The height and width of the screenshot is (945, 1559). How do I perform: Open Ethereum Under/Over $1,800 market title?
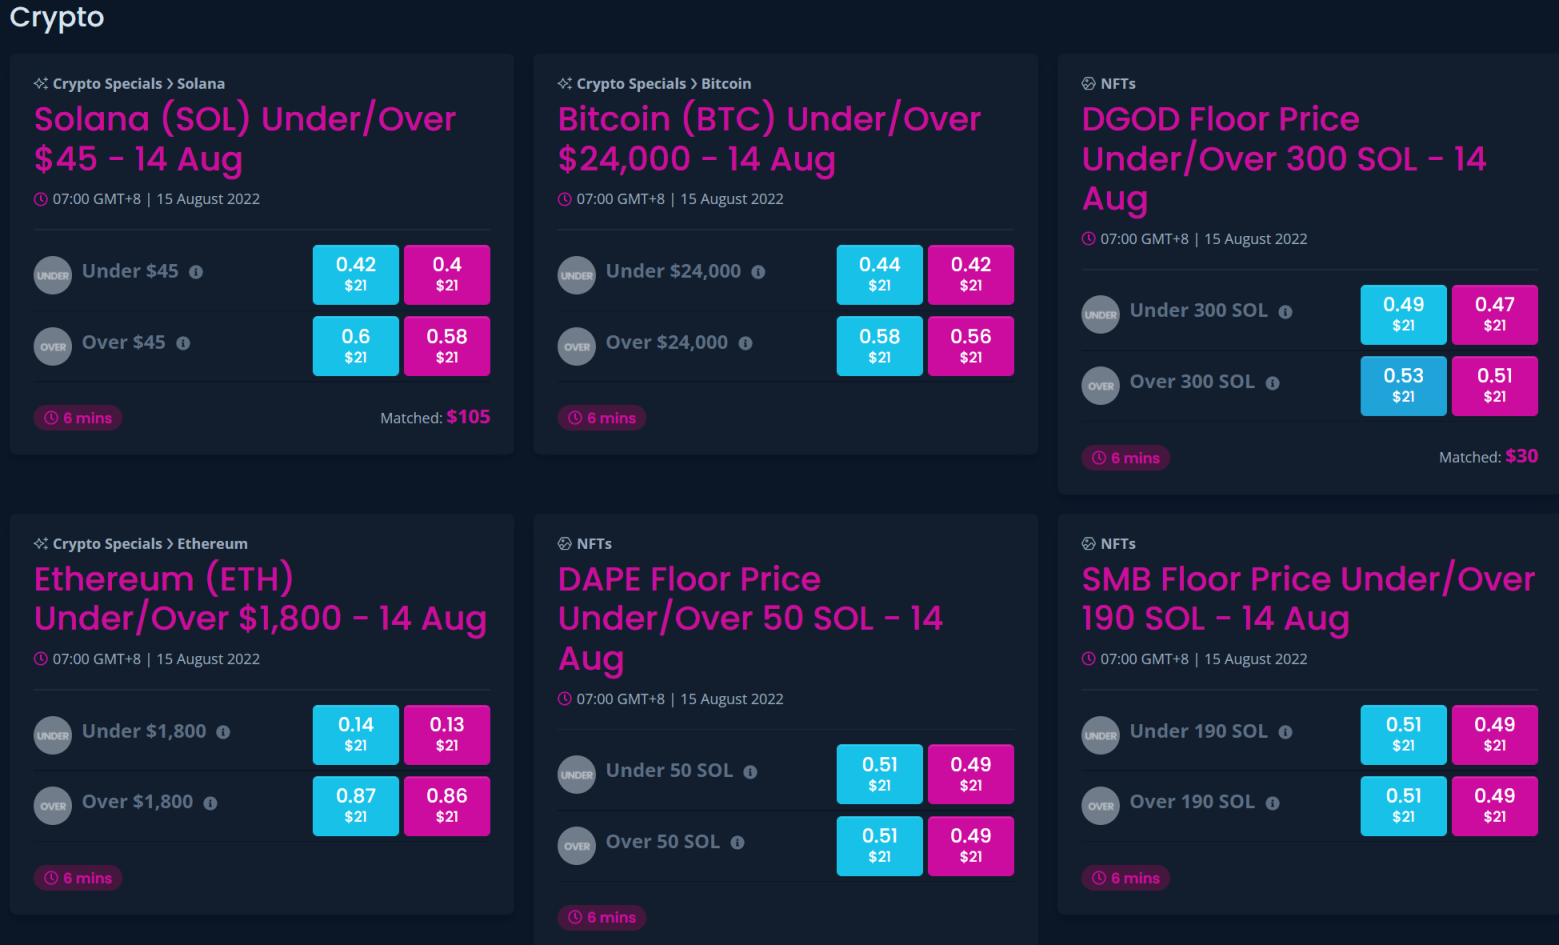(260, 599)
